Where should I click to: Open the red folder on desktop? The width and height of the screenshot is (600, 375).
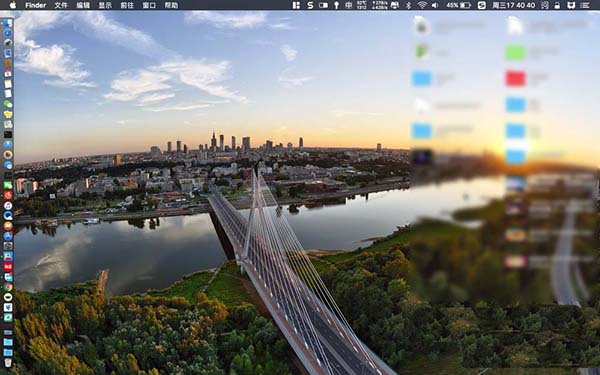coord(515,78)
